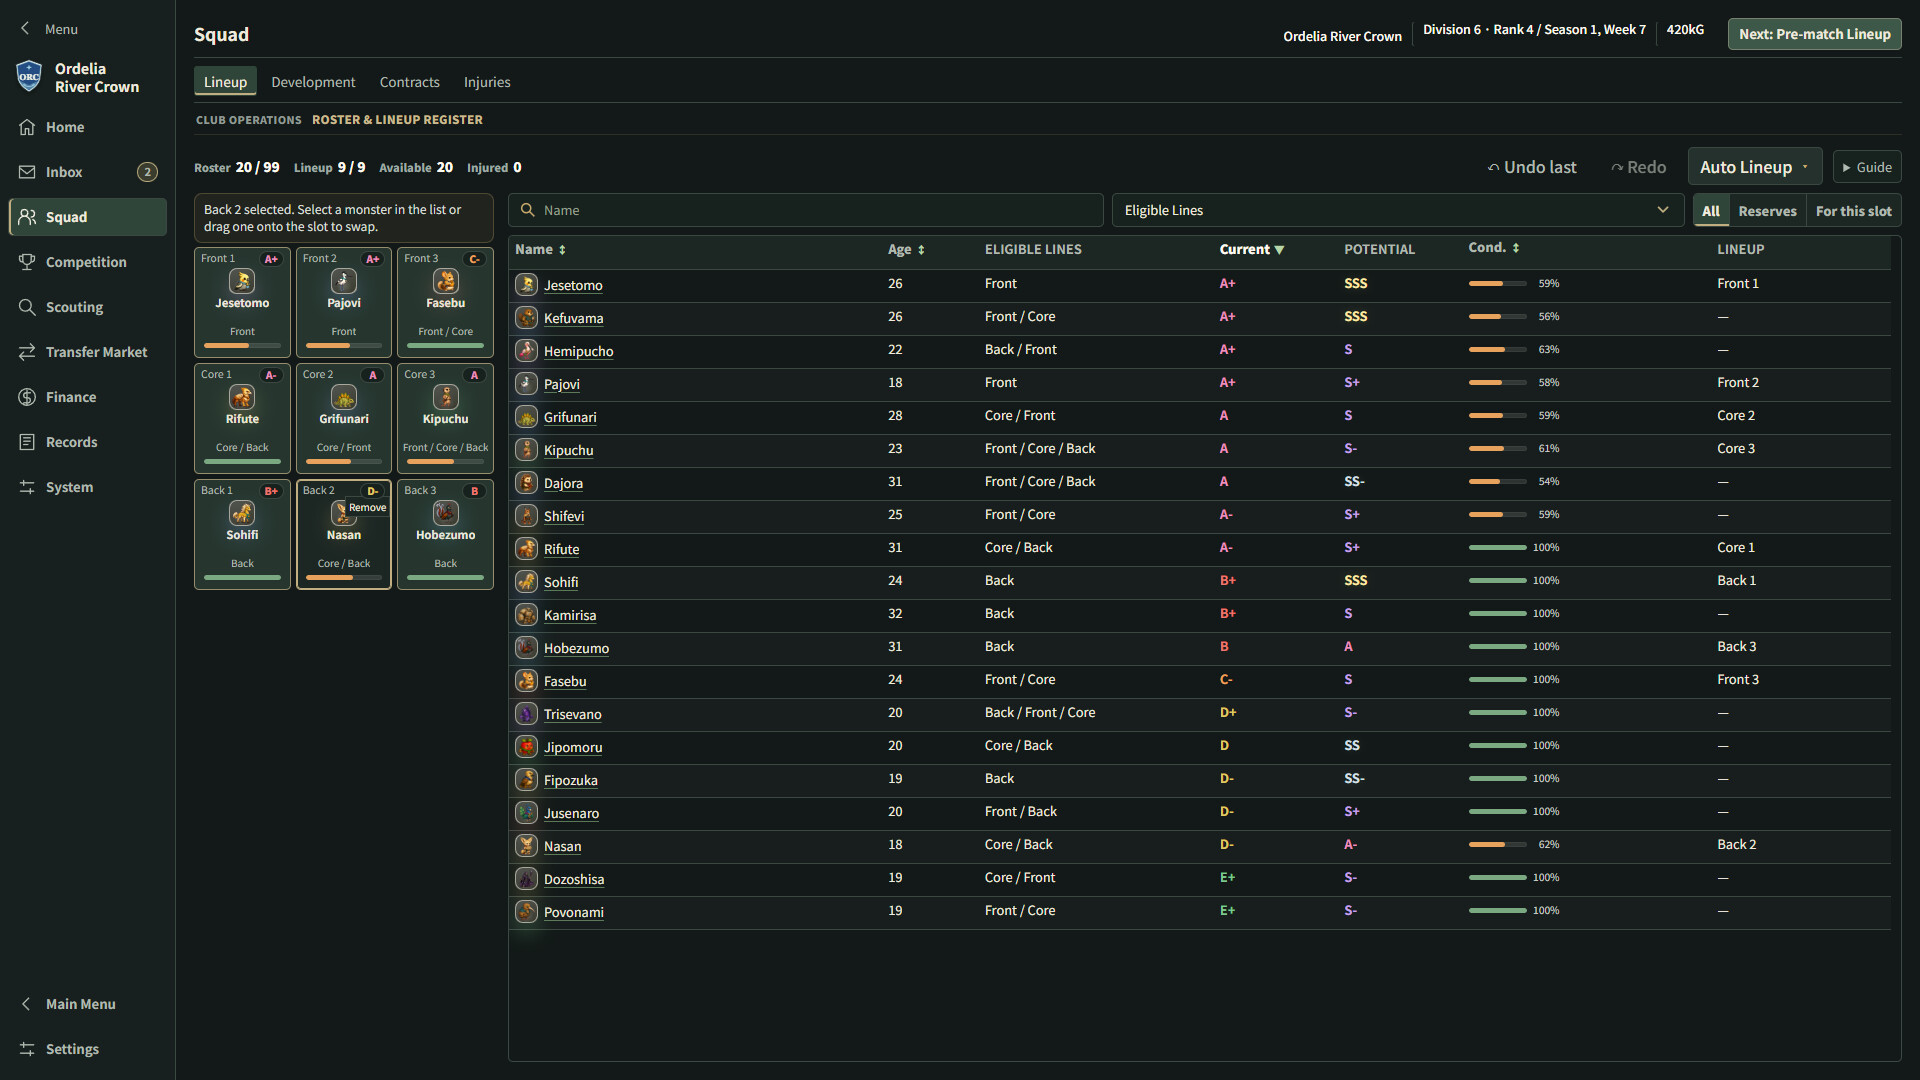Click Jesetomo's portrait icon in table
Viewport: 1920px width, 1080px height.
point(526,284)
